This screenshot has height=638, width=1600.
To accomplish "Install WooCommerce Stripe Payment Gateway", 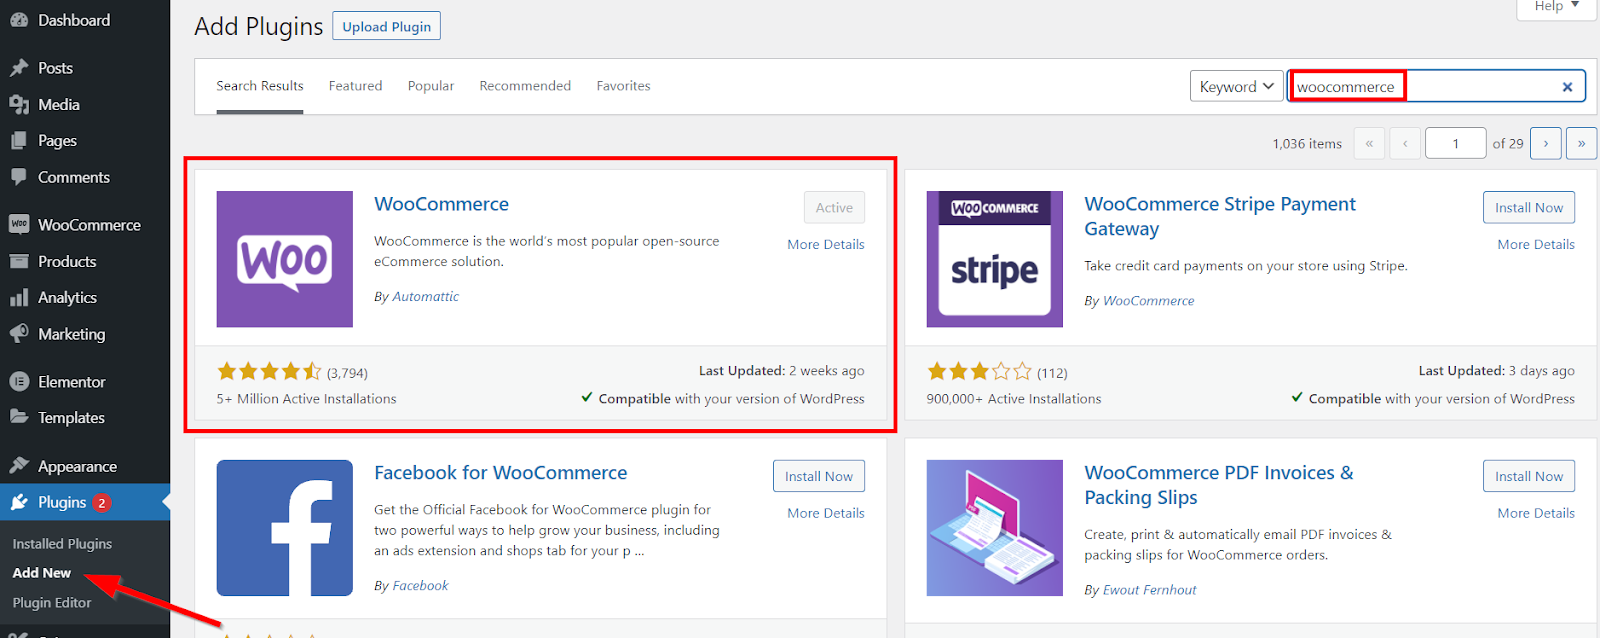I will [x=1529, y=207].
